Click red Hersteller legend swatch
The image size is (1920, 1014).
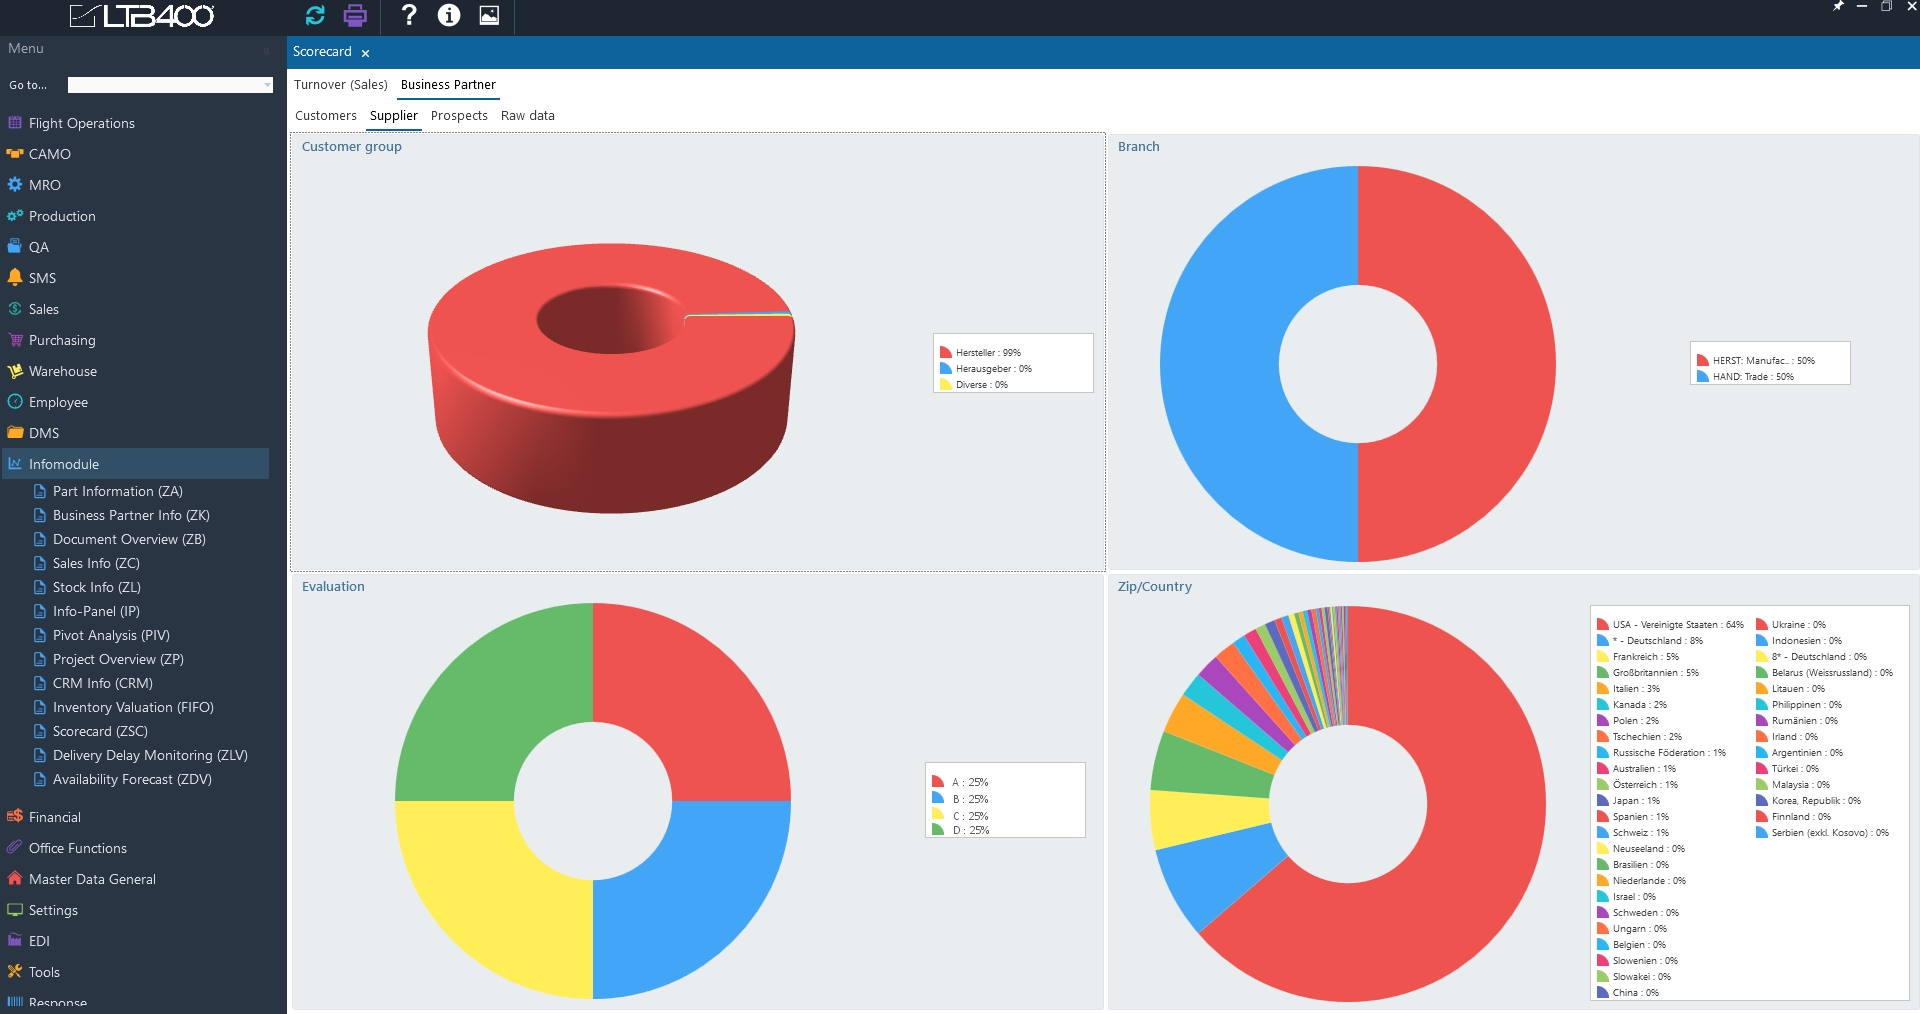[945, 352]
